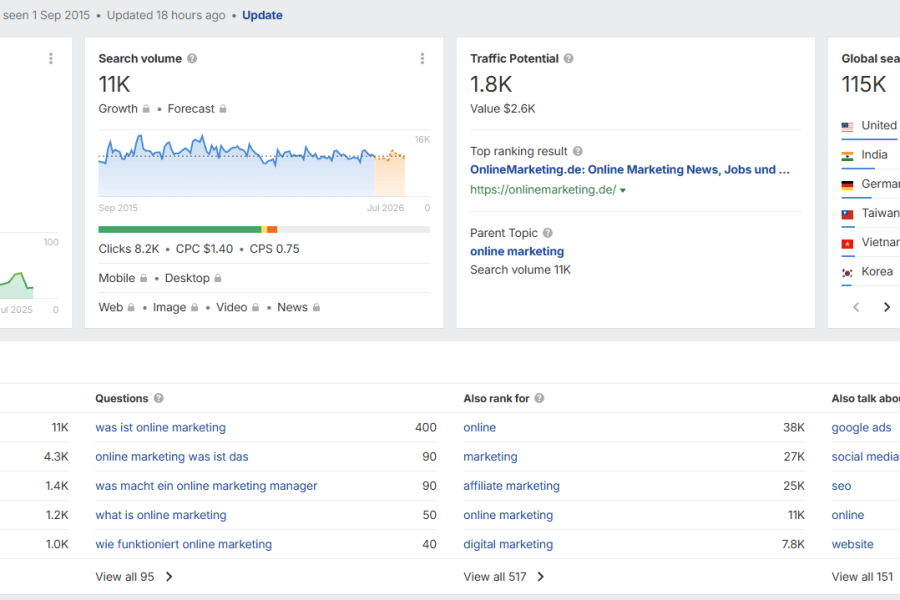900x600 pixels.
Task: Click View all 151 also talk about
Action: [862, 576]
